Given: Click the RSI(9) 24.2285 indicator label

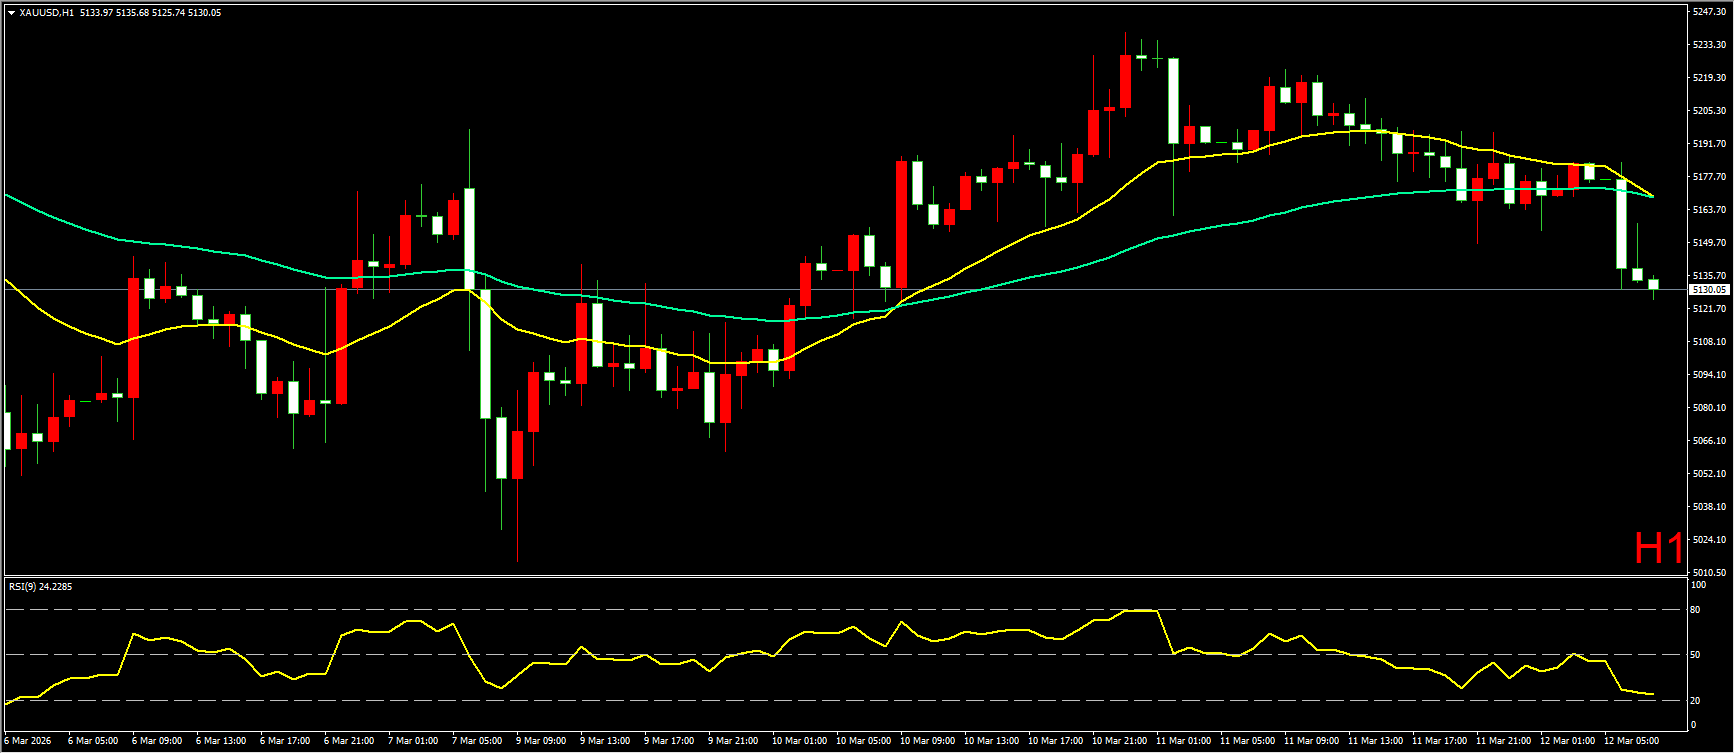Looking at the screenshot, I should click(x=40, y=587).
